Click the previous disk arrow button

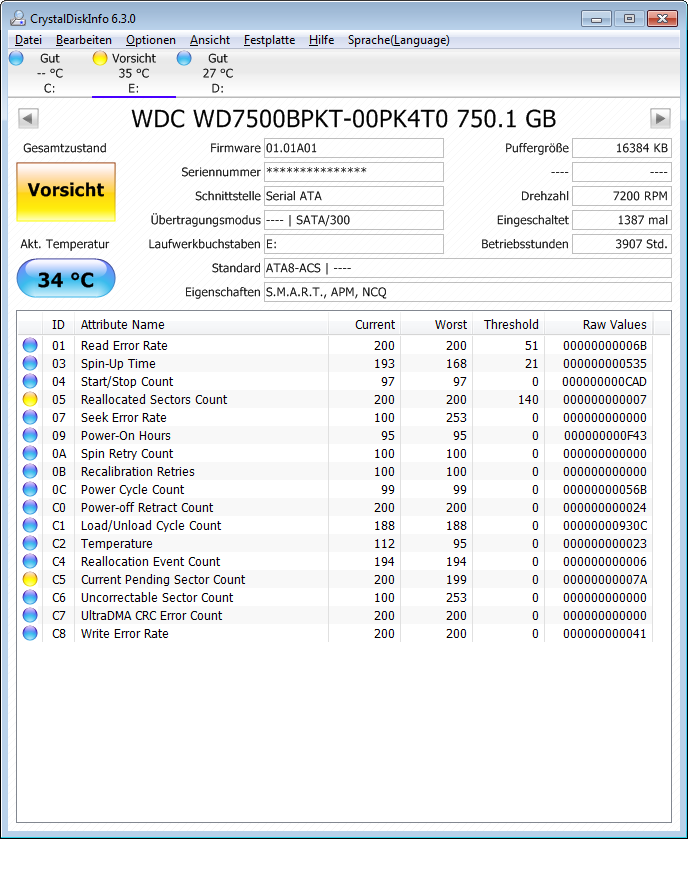click(28, 118)
